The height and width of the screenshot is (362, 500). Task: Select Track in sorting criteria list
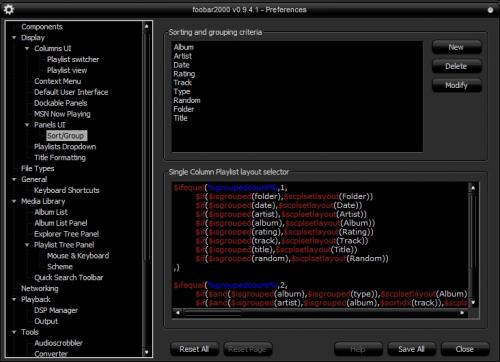183,83
